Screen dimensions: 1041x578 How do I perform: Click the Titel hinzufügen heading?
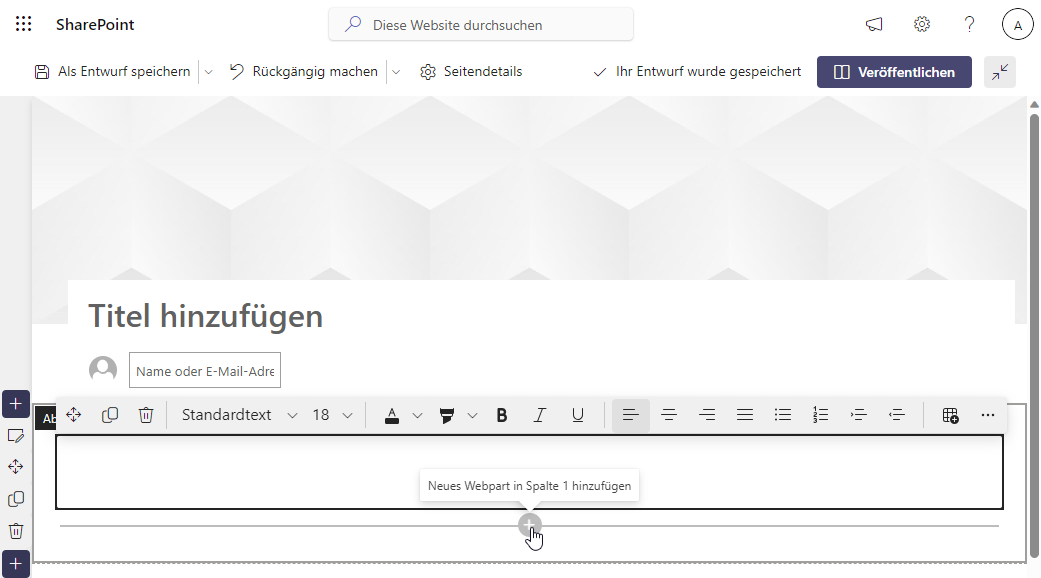point(205,316)
